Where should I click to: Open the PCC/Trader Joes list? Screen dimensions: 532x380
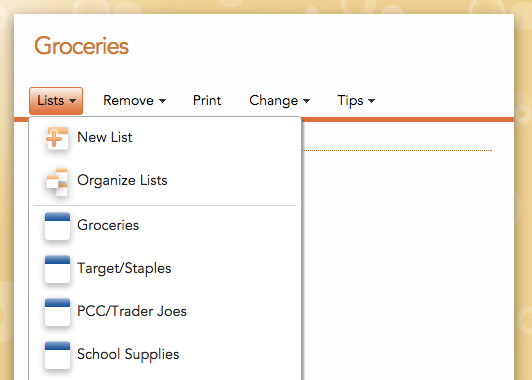[132, 311]
